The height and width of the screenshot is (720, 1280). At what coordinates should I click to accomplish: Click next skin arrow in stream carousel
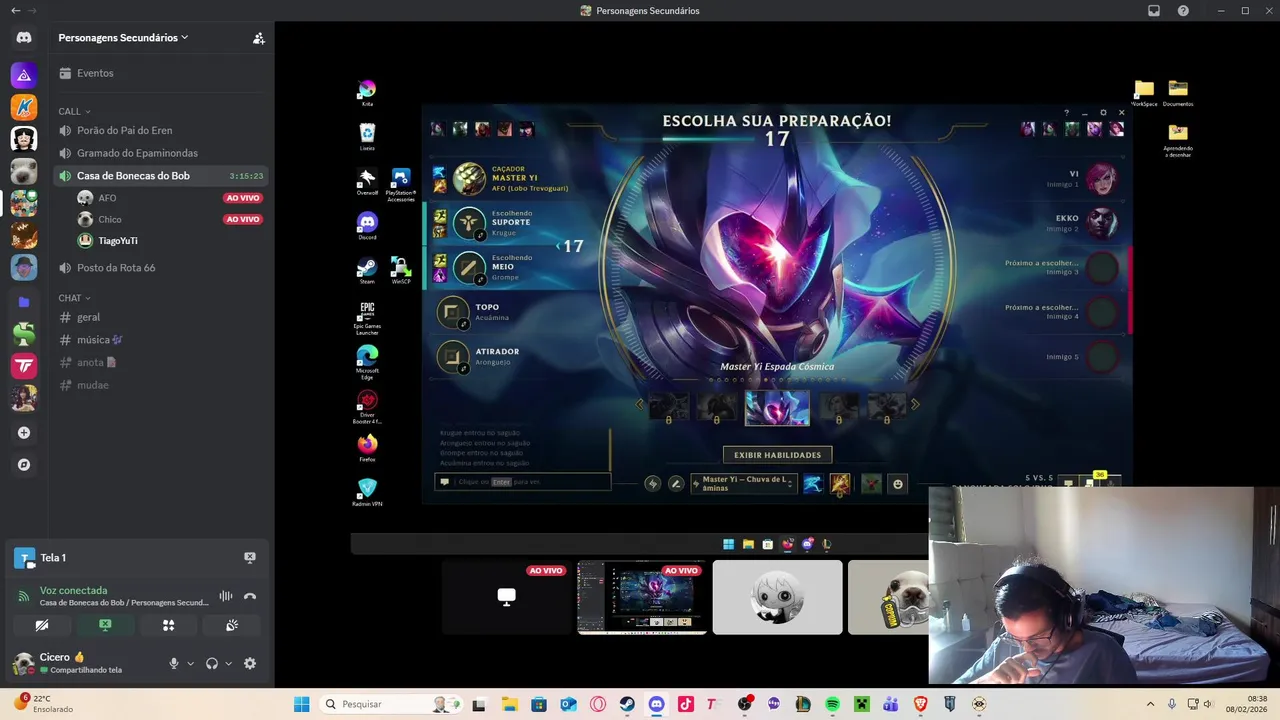914,404
